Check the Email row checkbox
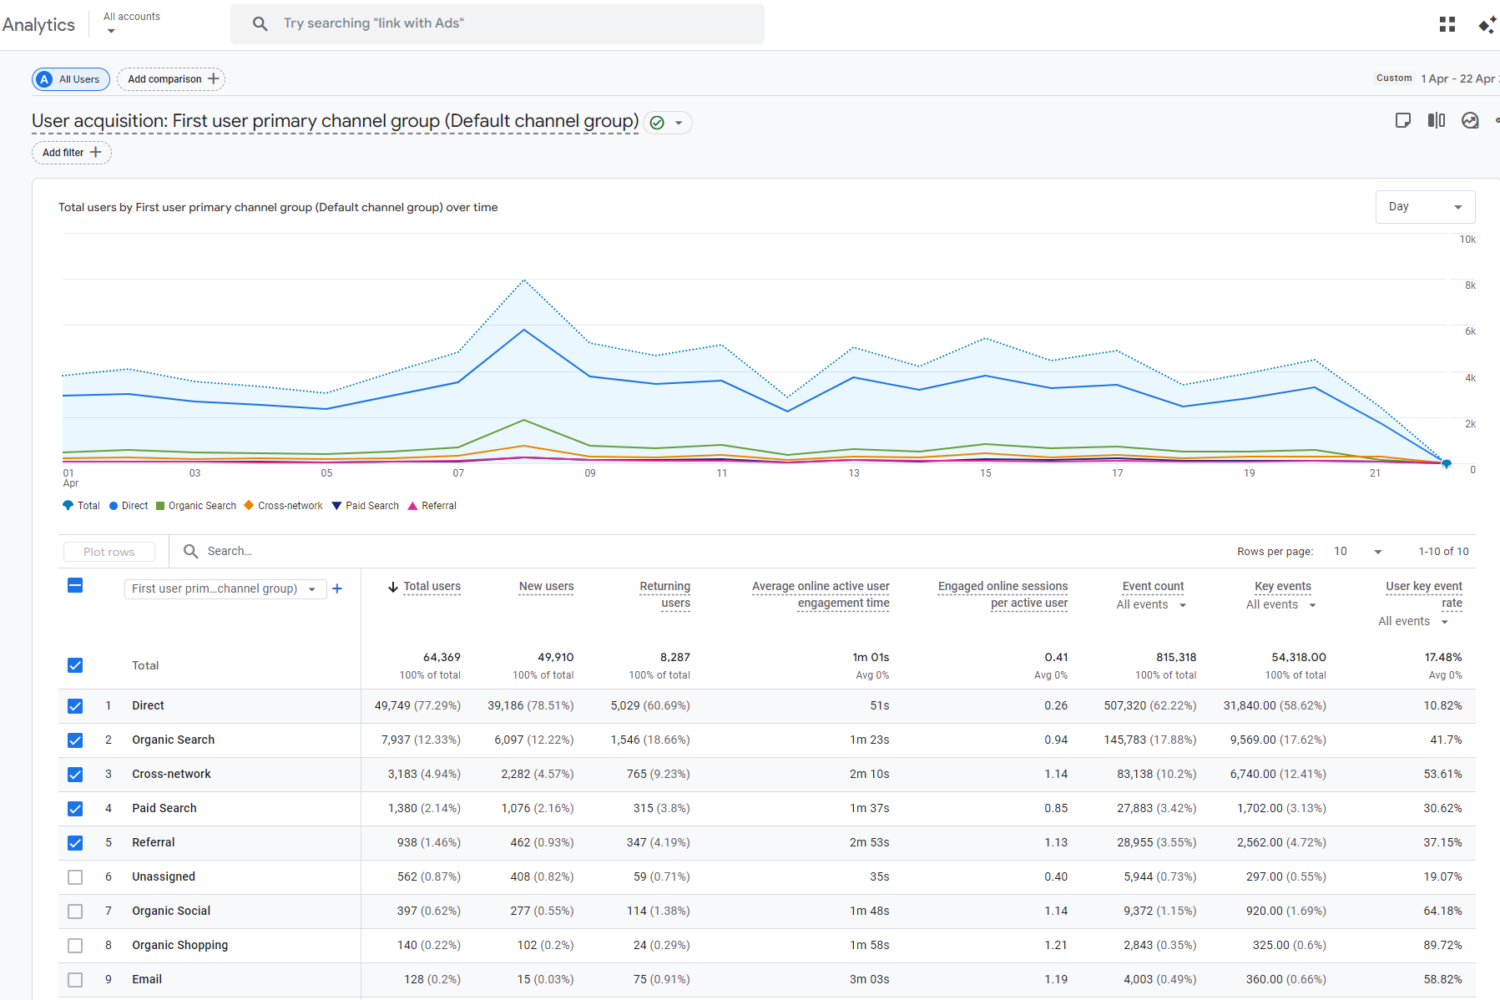This screenshot has width=1500, height=1000. [x=75, y=980]
